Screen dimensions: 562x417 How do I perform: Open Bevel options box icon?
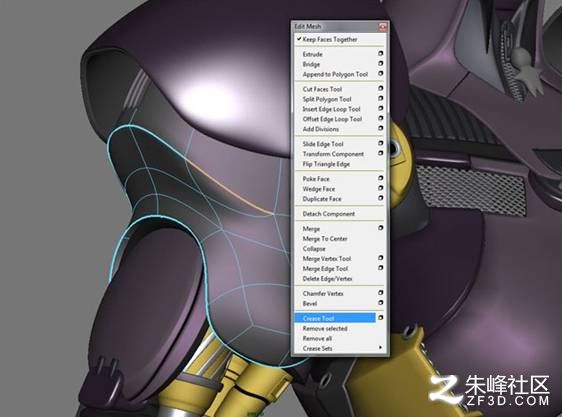tap(381, 303)
